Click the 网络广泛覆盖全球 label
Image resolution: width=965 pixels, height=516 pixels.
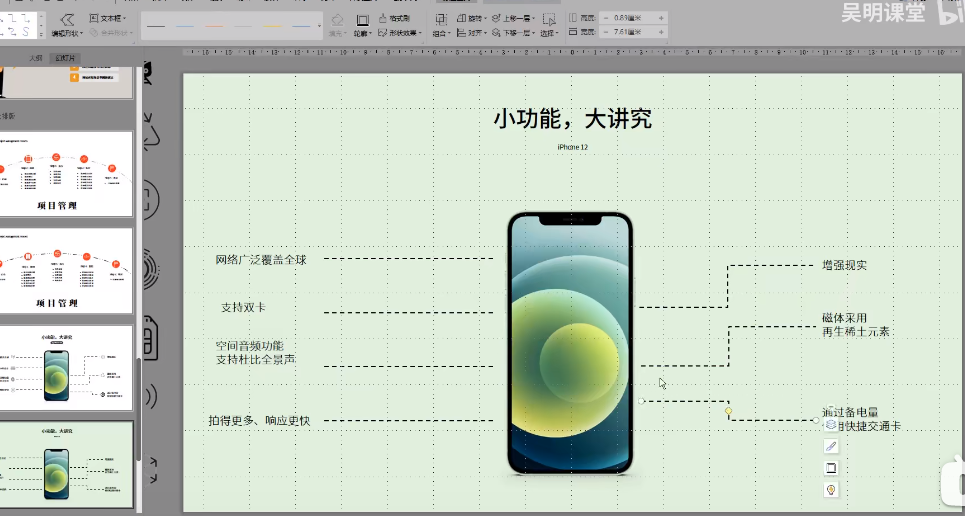pyautogui.click(x=261, y=260)
